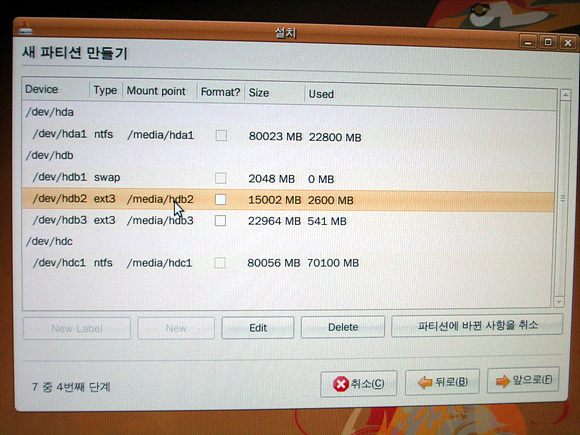Enable Format checkbox on /dev/hdb3 row
Screen dimensions: 580x435
click(220, 221)
